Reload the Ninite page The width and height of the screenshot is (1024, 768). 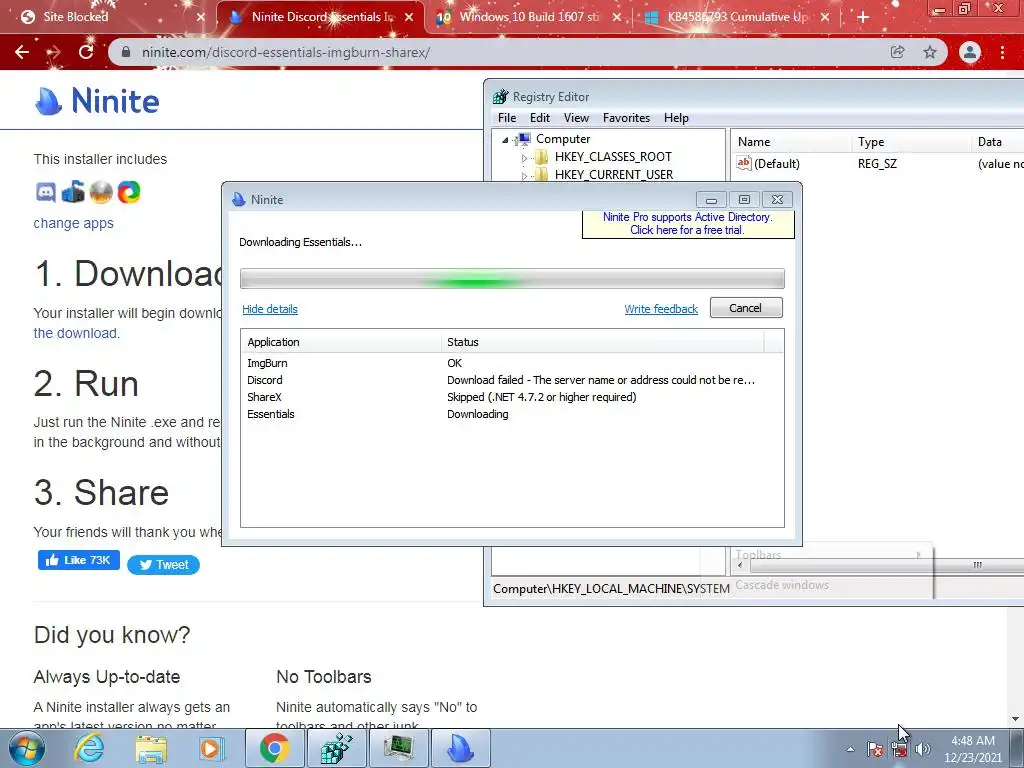[86, 52]
